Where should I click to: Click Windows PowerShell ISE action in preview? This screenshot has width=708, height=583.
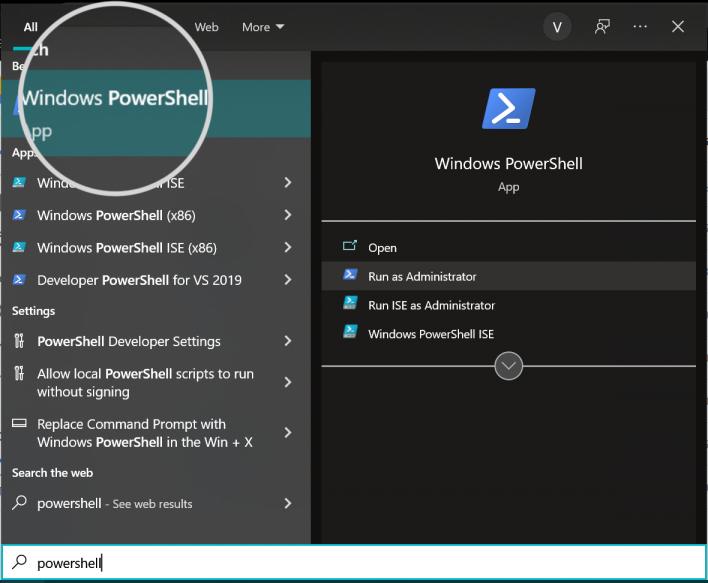click(508, 334)
